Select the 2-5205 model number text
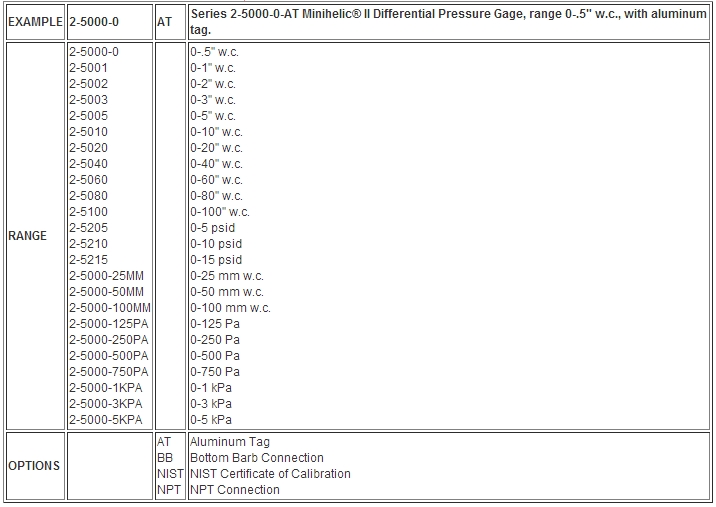 89,228
